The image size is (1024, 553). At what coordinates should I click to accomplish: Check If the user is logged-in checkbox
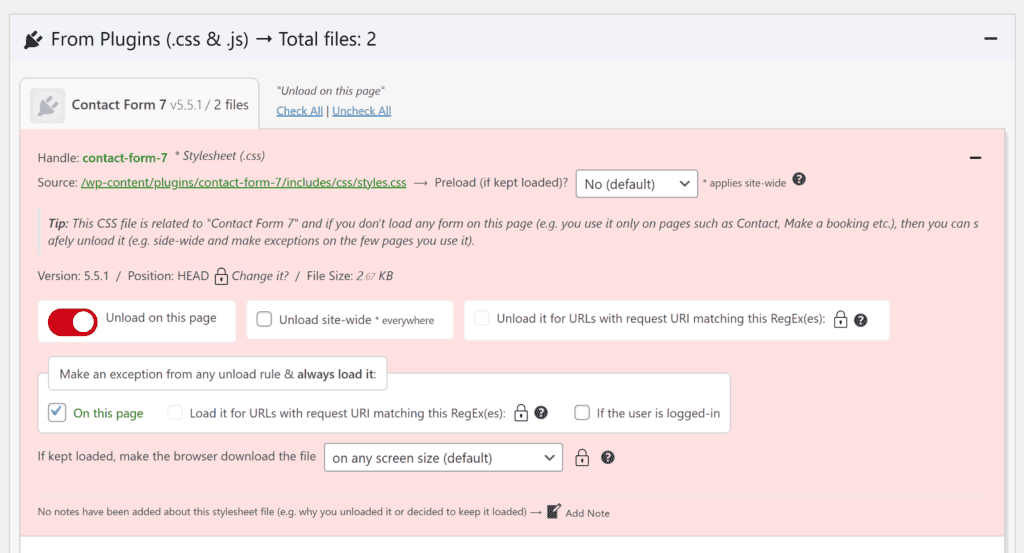pos(582,413)
